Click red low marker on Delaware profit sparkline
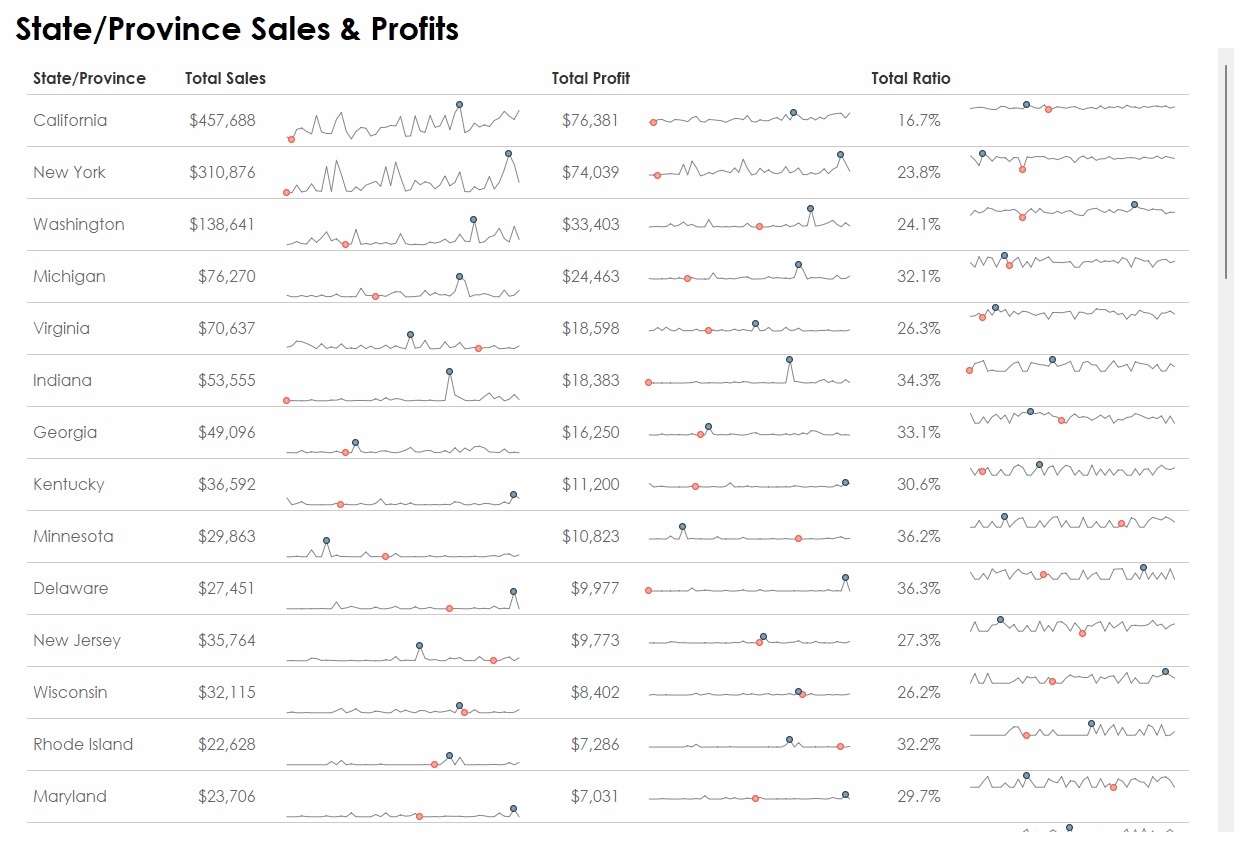 coord(648,590)
